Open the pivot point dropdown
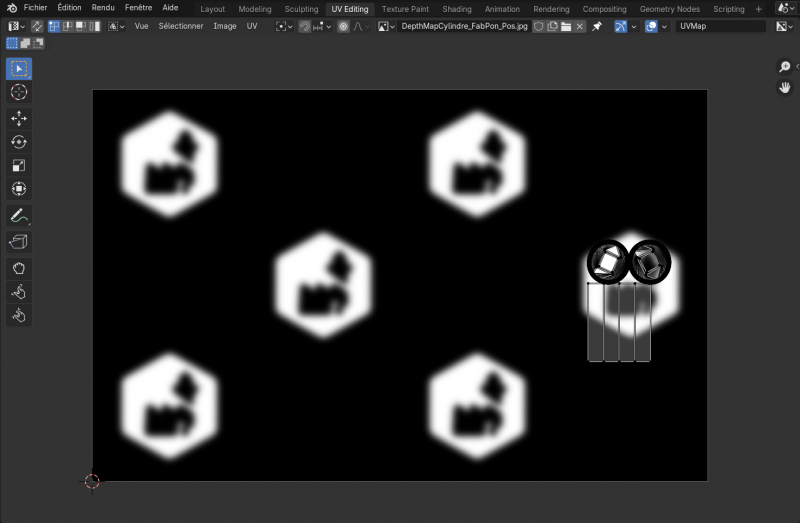800x523 pixels. click(x=284, y=26)
